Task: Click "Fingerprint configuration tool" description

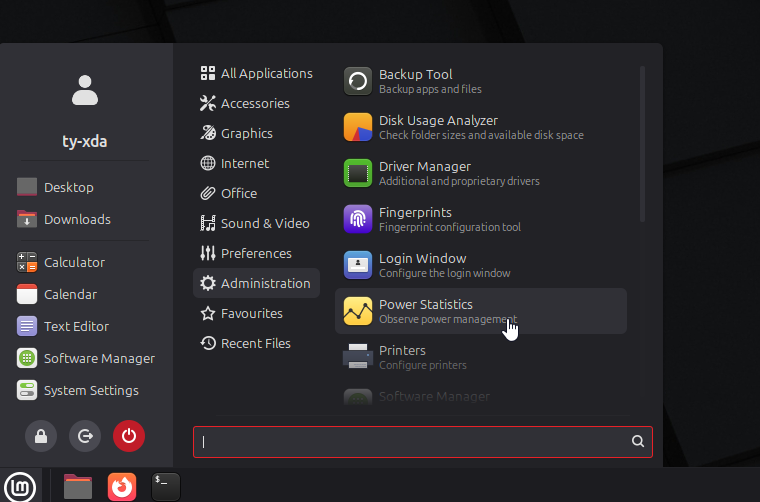Action: (x=450, y=227)
